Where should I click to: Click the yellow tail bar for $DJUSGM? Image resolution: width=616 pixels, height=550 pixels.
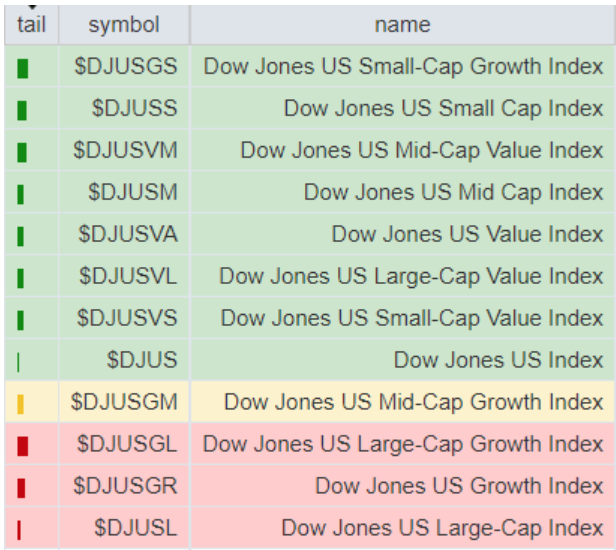[21, 404]
